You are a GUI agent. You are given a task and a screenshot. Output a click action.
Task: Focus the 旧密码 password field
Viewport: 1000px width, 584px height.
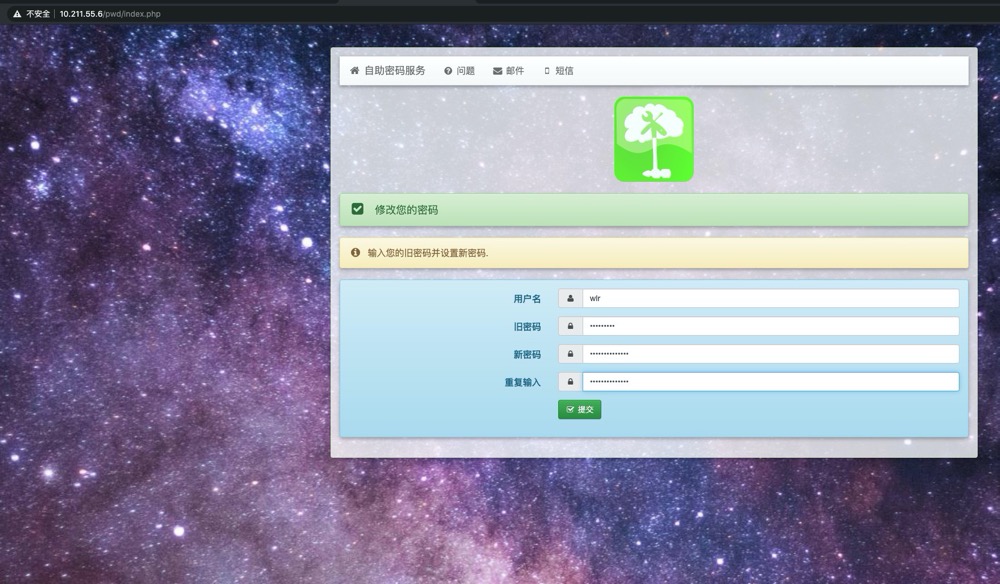pyautogui.click(x=770, y=326)
